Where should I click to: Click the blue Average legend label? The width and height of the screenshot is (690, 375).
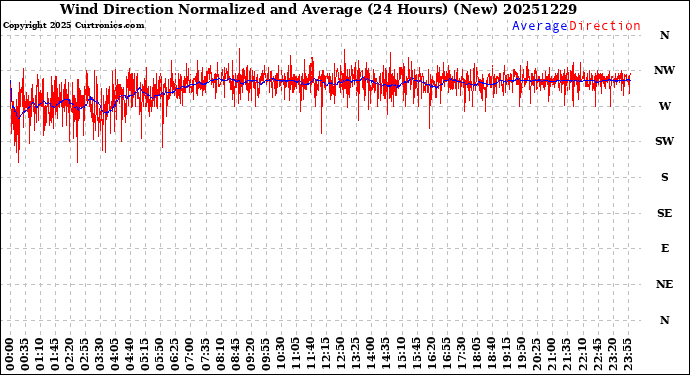click(x=540, y=26)
